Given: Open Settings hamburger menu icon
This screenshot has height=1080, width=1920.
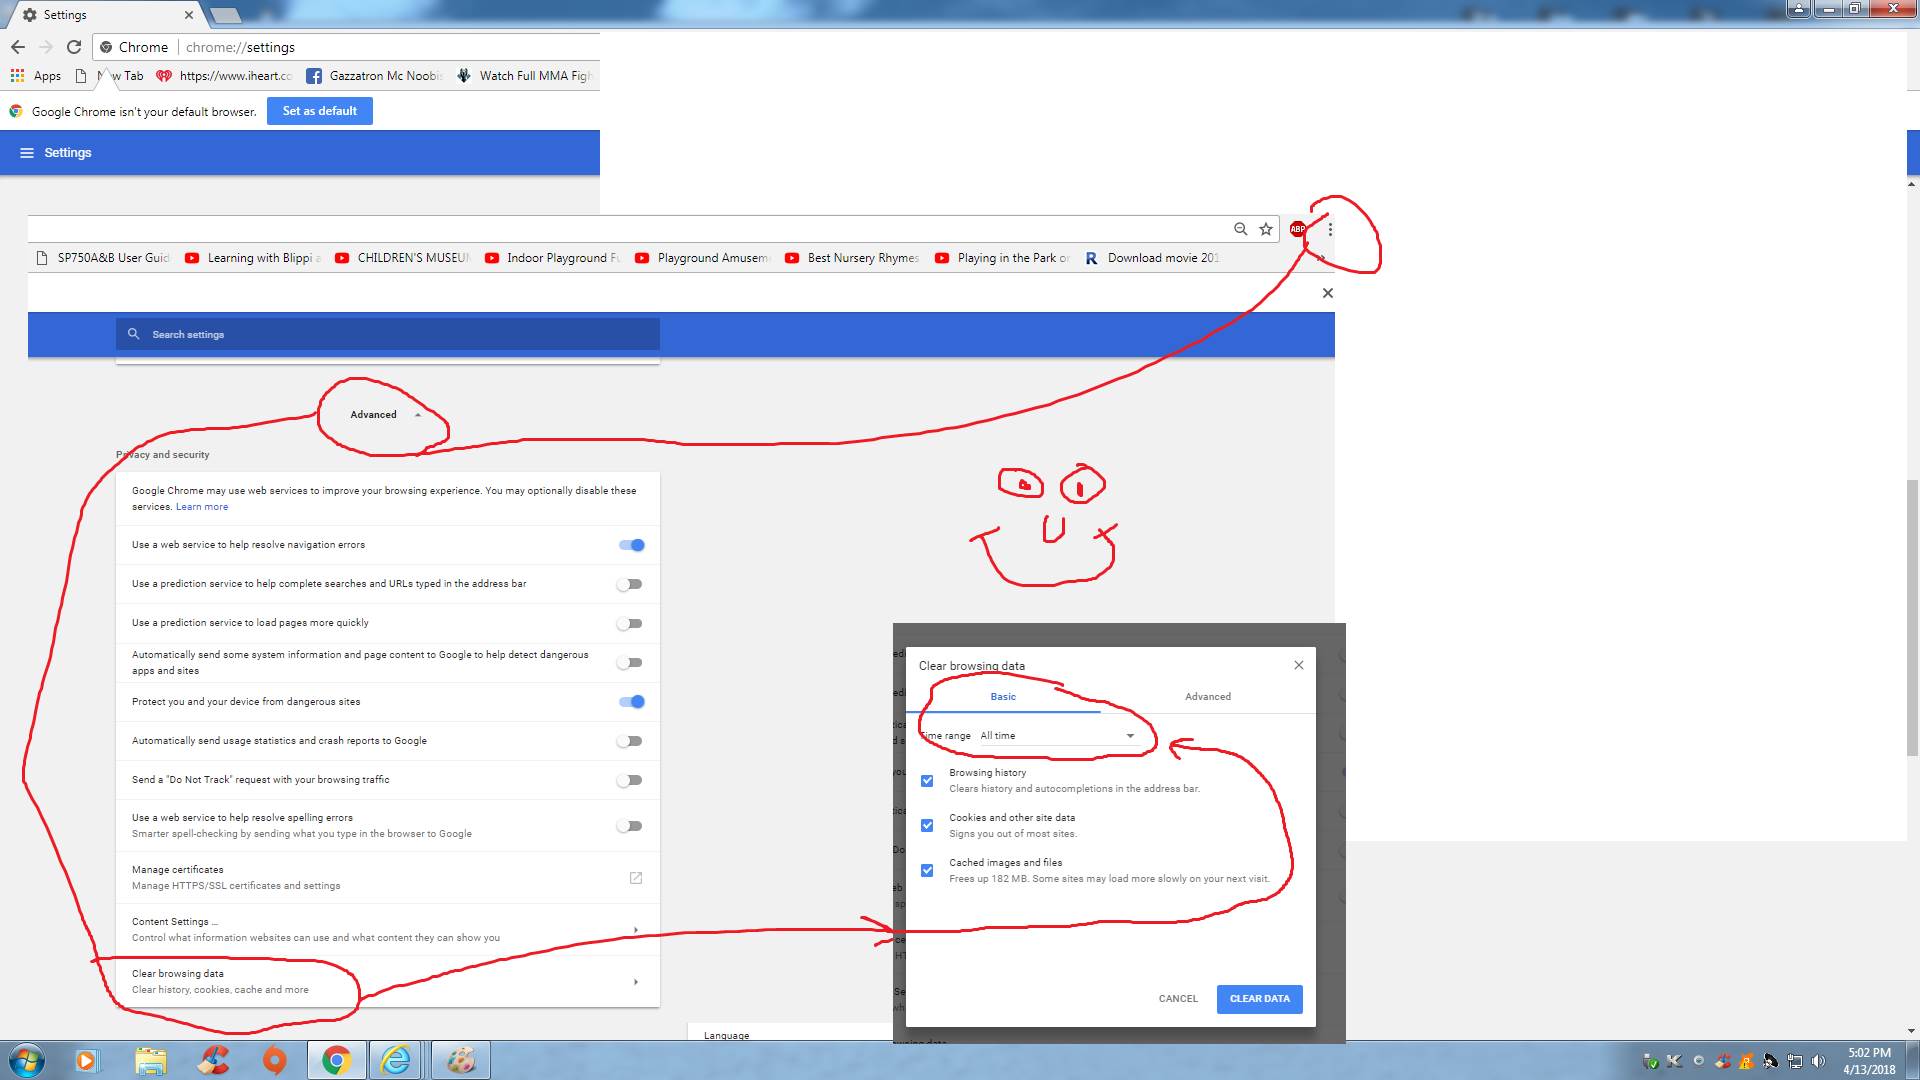Looking at the screenshot, I should point(27,153).
